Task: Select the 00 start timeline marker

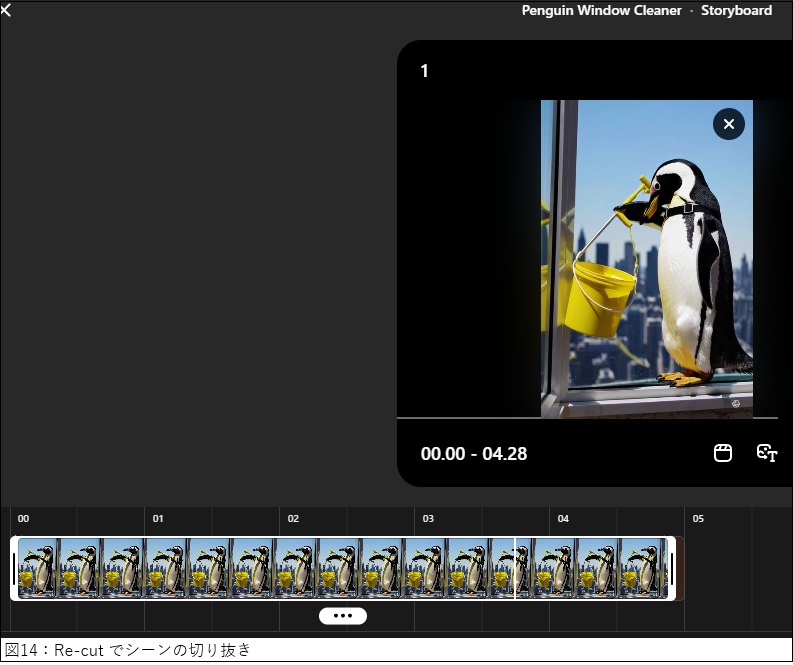Action: 23,519
